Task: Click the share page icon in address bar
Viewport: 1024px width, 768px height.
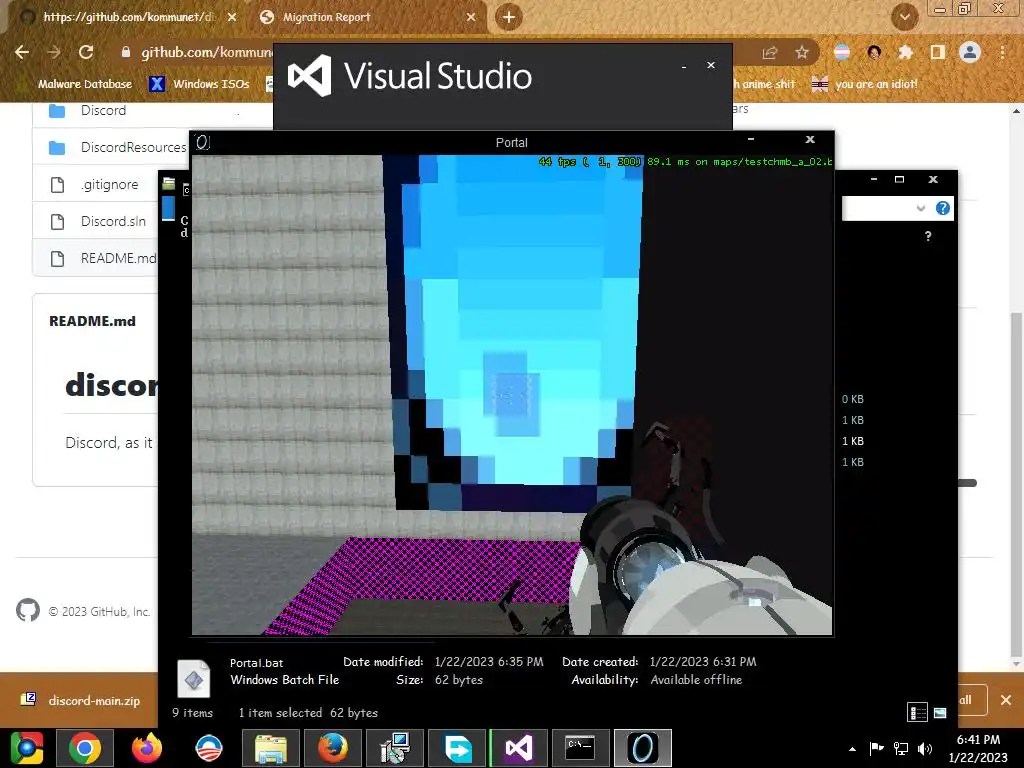Action: pyautogui.click(x=770, y=52)
